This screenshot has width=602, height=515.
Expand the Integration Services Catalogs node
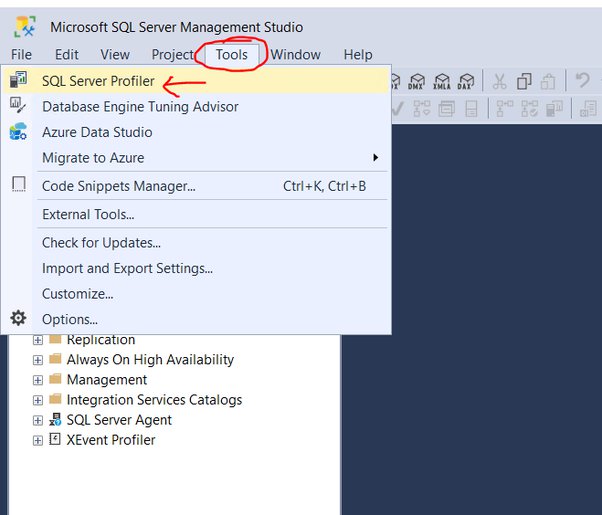(38, 400)
